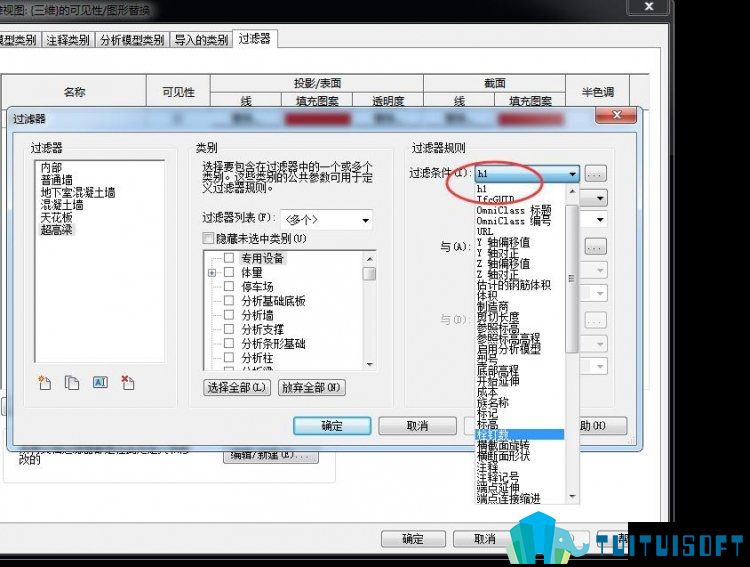Choose 制造商 parameter

pyautogui.click(x=492, y=306)
